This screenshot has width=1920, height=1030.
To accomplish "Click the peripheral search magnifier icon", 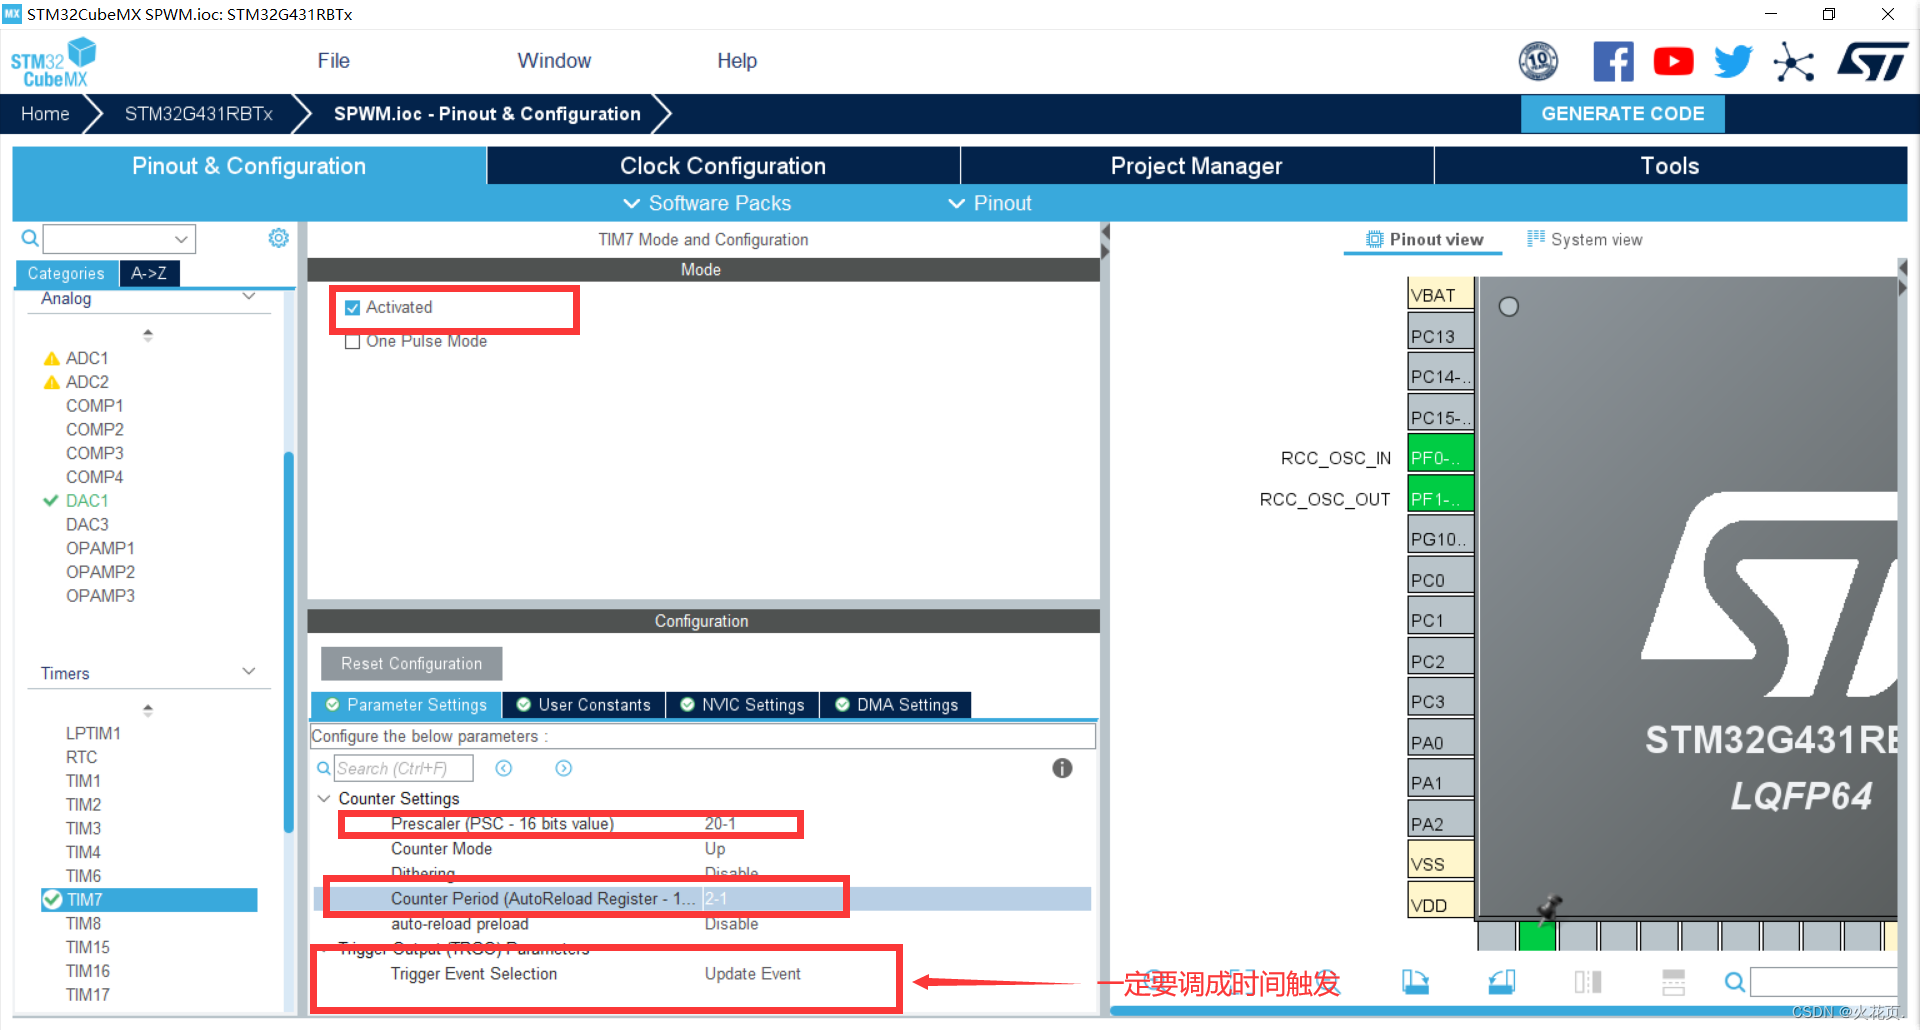I will click(30, 238).
